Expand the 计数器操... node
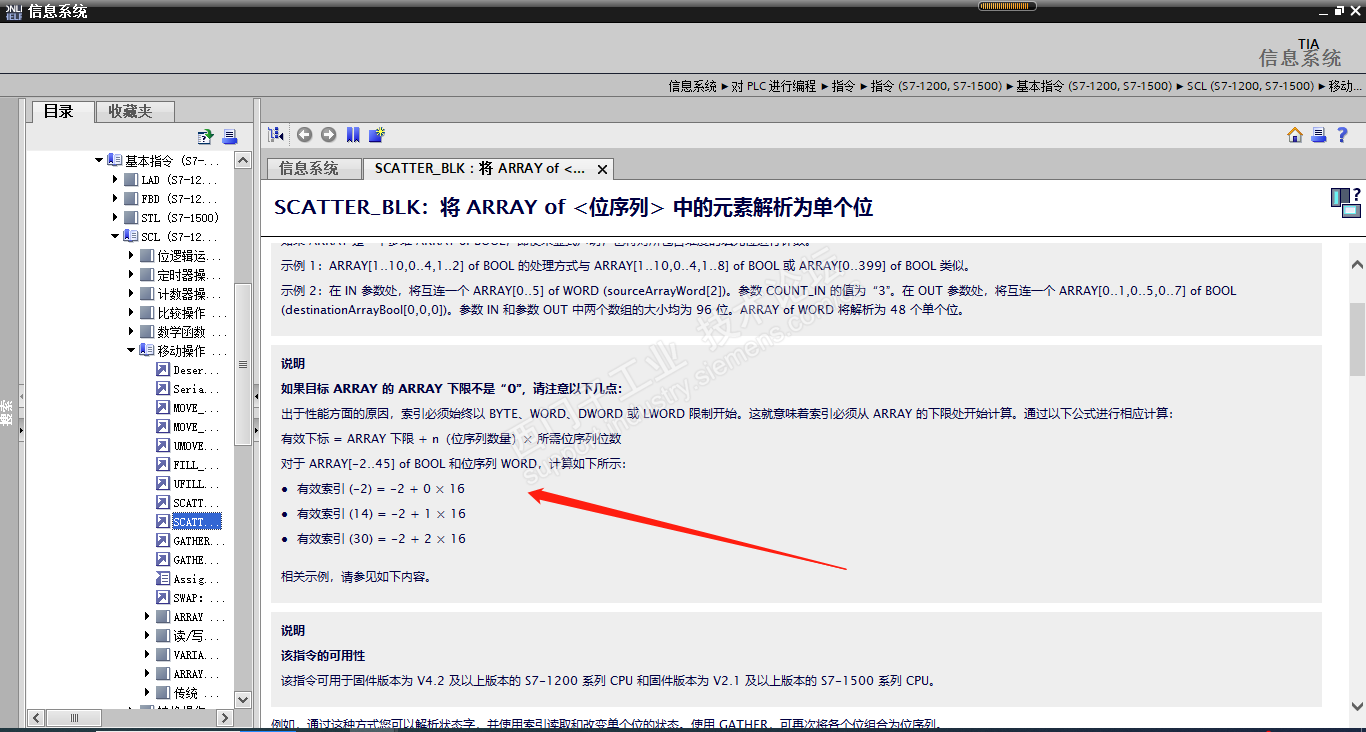This screenshot has height=732, width=1366. click(x=131, y=294)
